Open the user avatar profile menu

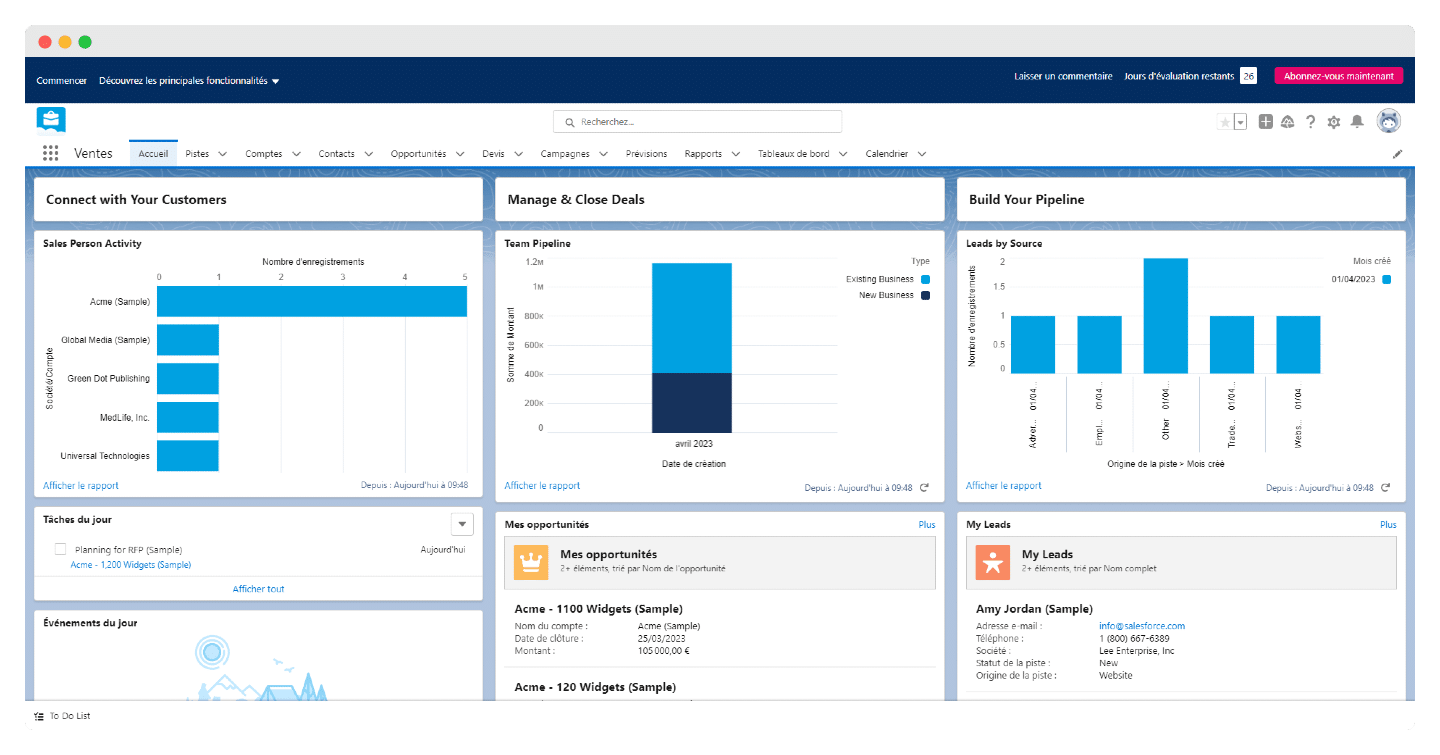click(x=1389, y=121)
